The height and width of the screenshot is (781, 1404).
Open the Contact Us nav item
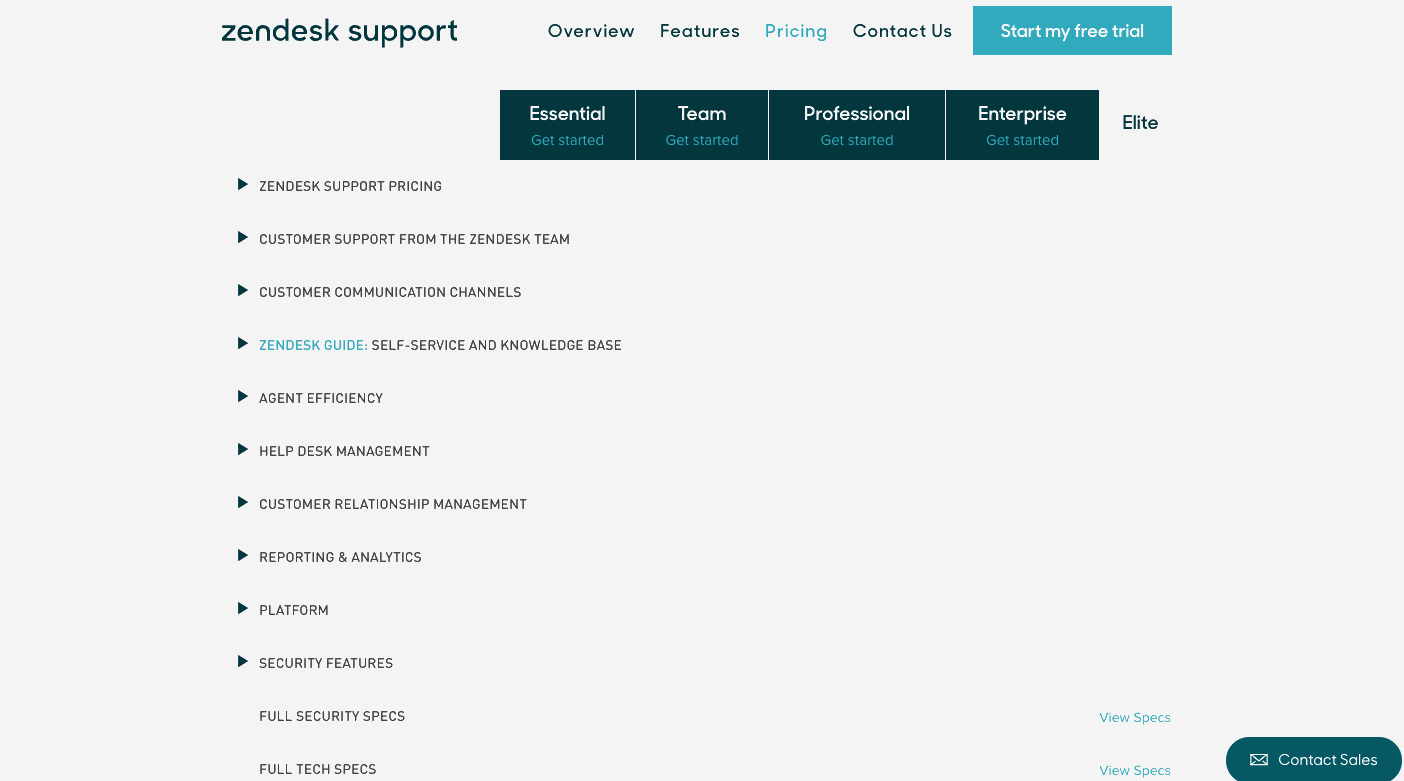902,31
